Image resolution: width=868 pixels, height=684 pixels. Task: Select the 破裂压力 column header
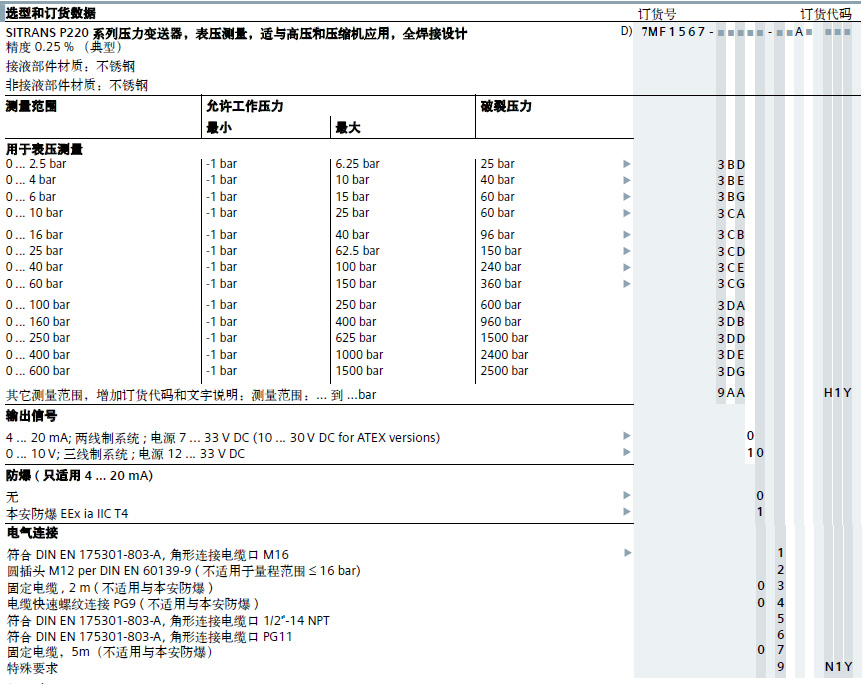[x=506, y=106]
